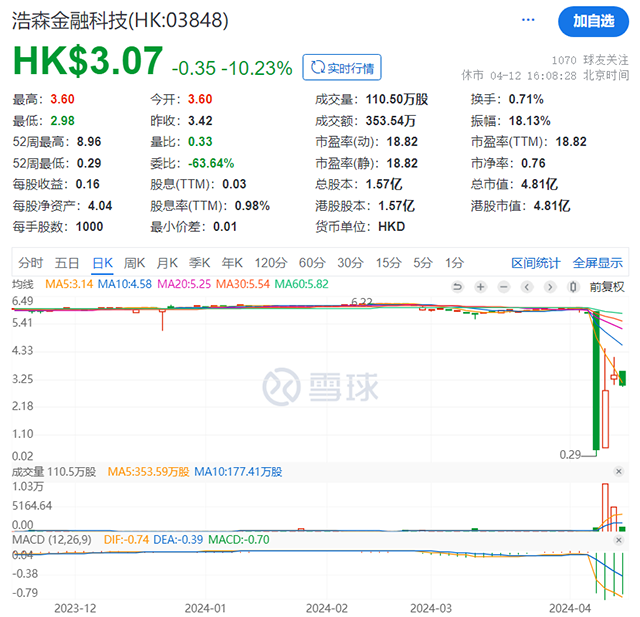Add stock to watchlist with 加自选
Image resolution: width=640 pixels, height=617 pixels.
point(593,21)
